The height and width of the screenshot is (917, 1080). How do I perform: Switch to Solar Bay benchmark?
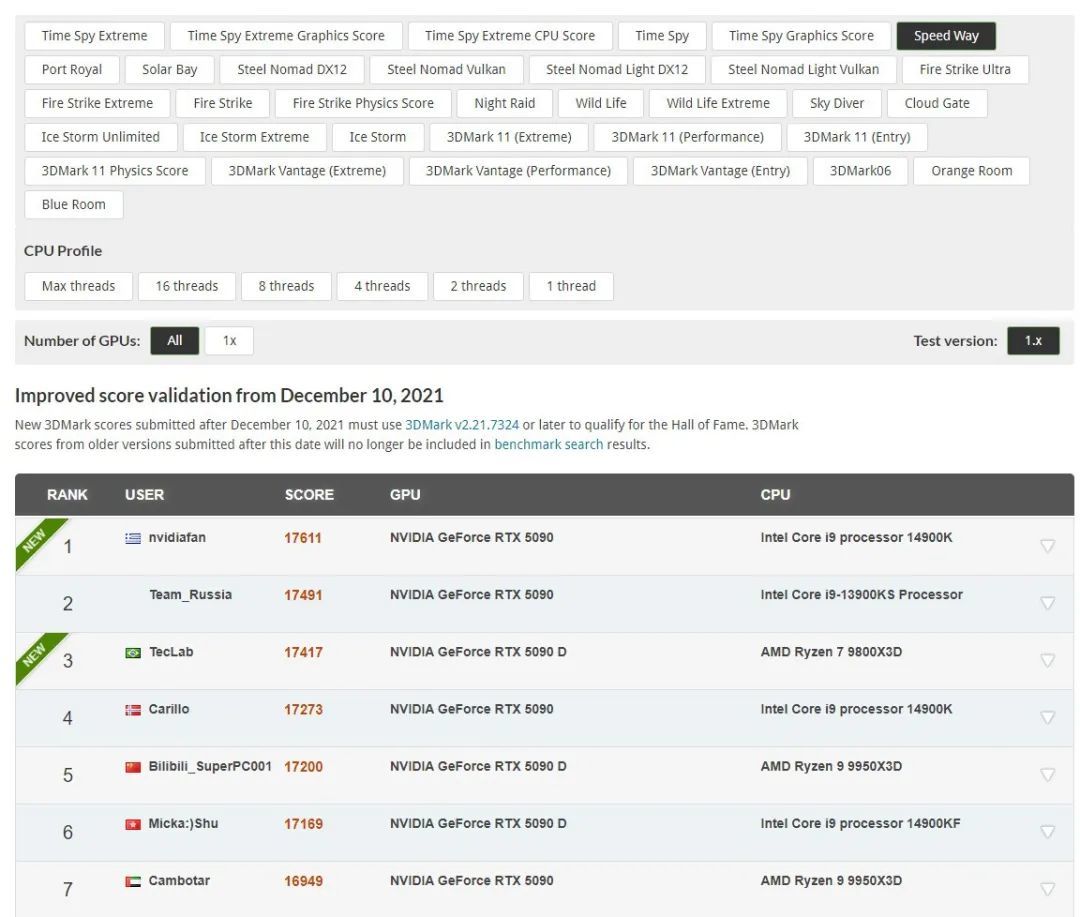169,70
